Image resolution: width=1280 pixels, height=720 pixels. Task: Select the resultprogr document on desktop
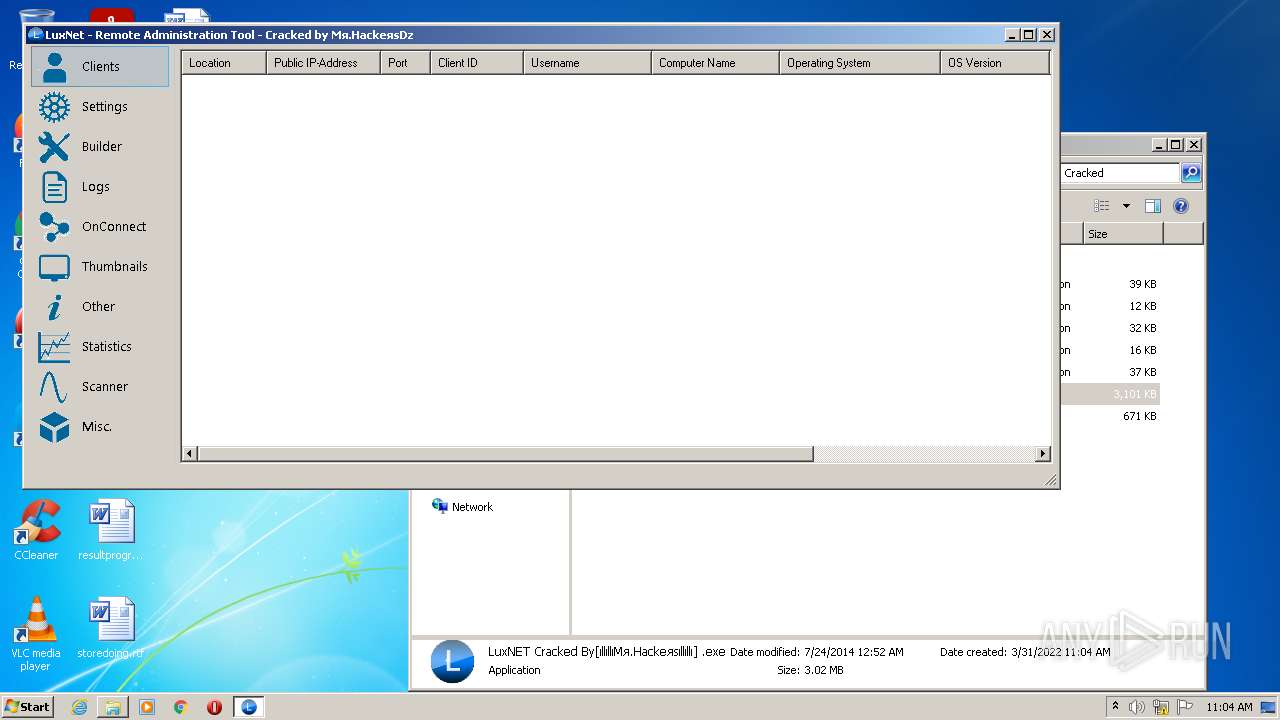click(110, 531)
